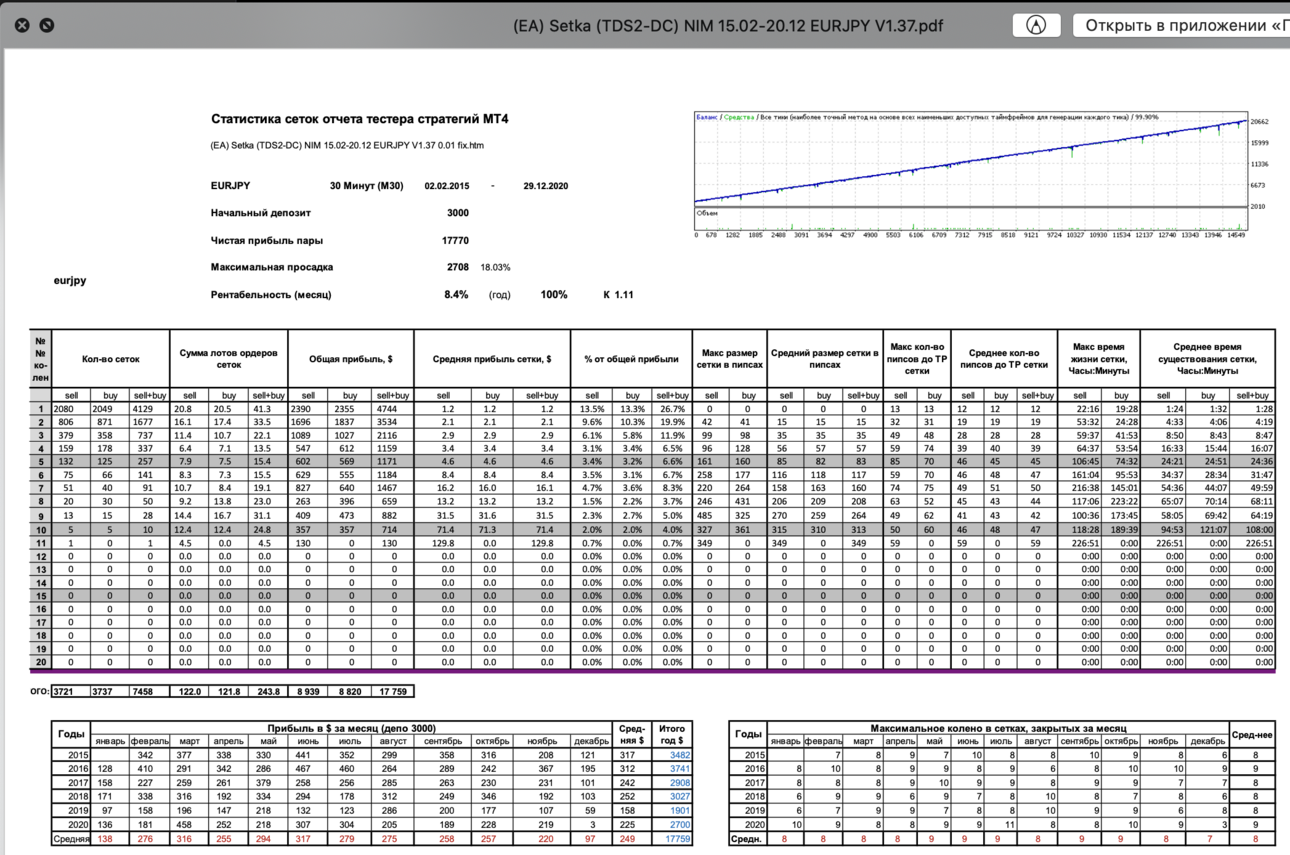Viewport: 1290px width, 855px height.
Task: Click the '30 Минут (M30)' timeframe text
Action: tap(367, 185)
